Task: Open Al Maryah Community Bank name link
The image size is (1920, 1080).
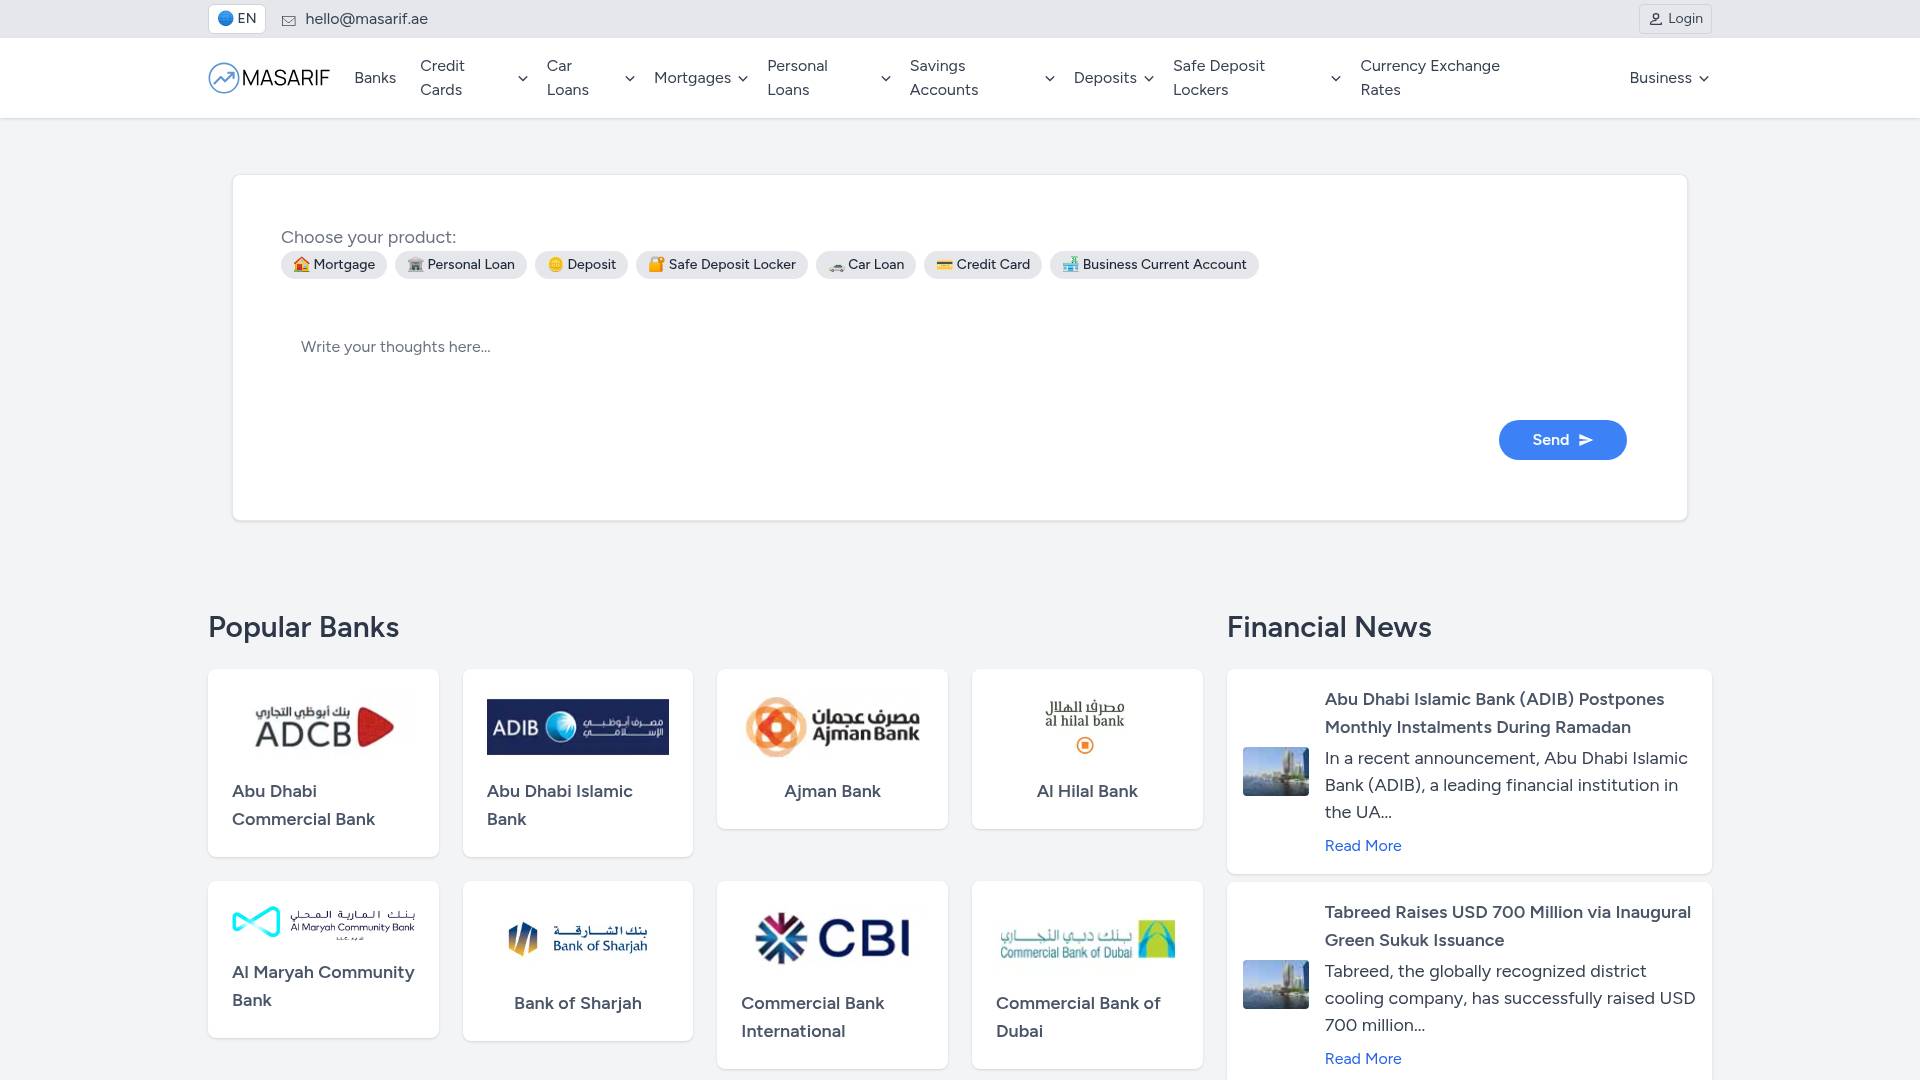Action: [323, 986]
